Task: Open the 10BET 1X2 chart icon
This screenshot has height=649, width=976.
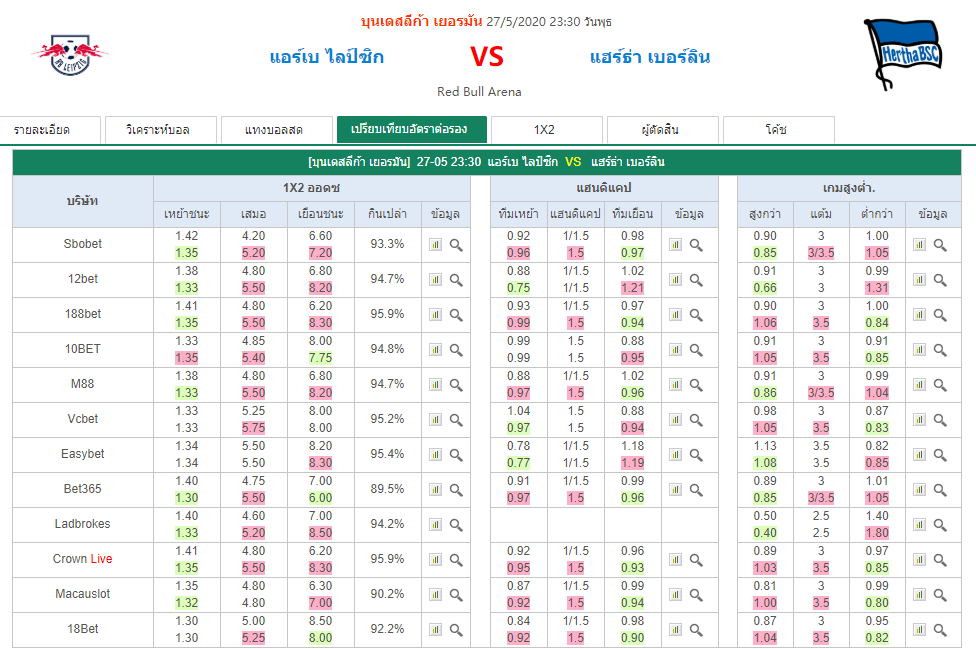Action: [435, 350]
